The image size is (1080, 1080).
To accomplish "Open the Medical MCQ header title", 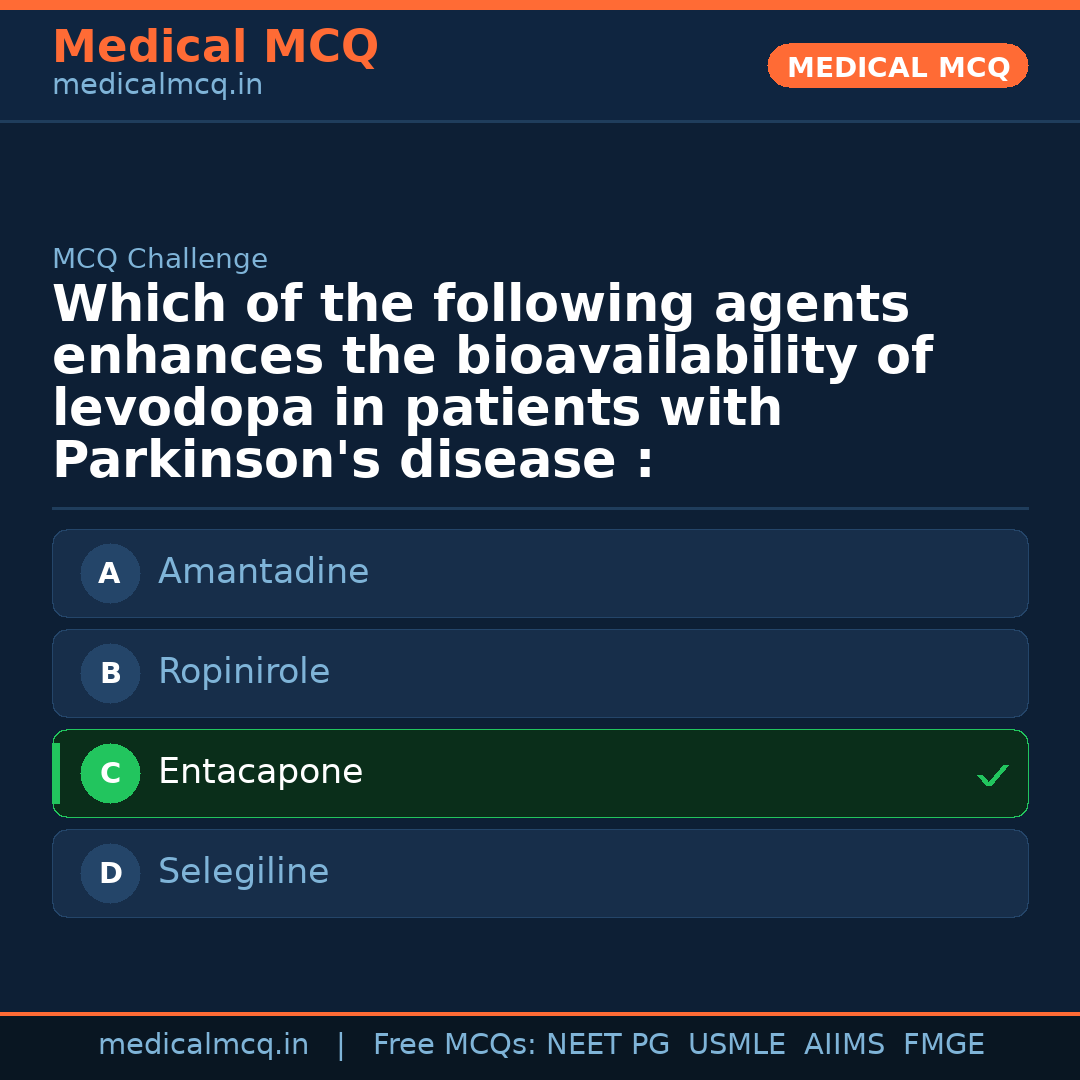I will pyautogui.click(x=215, y=47).
